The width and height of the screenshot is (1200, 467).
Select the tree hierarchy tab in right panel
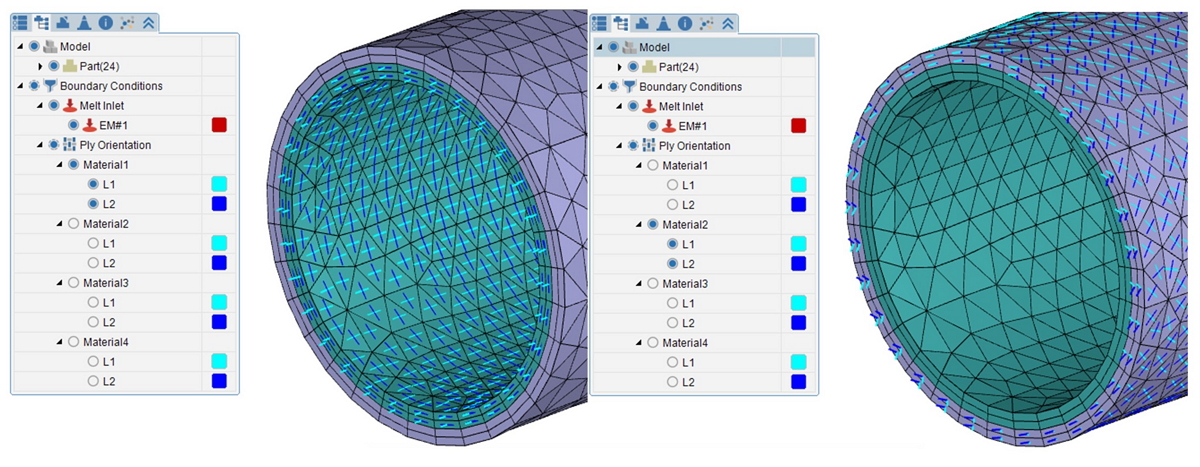click(x=621, y=22)
